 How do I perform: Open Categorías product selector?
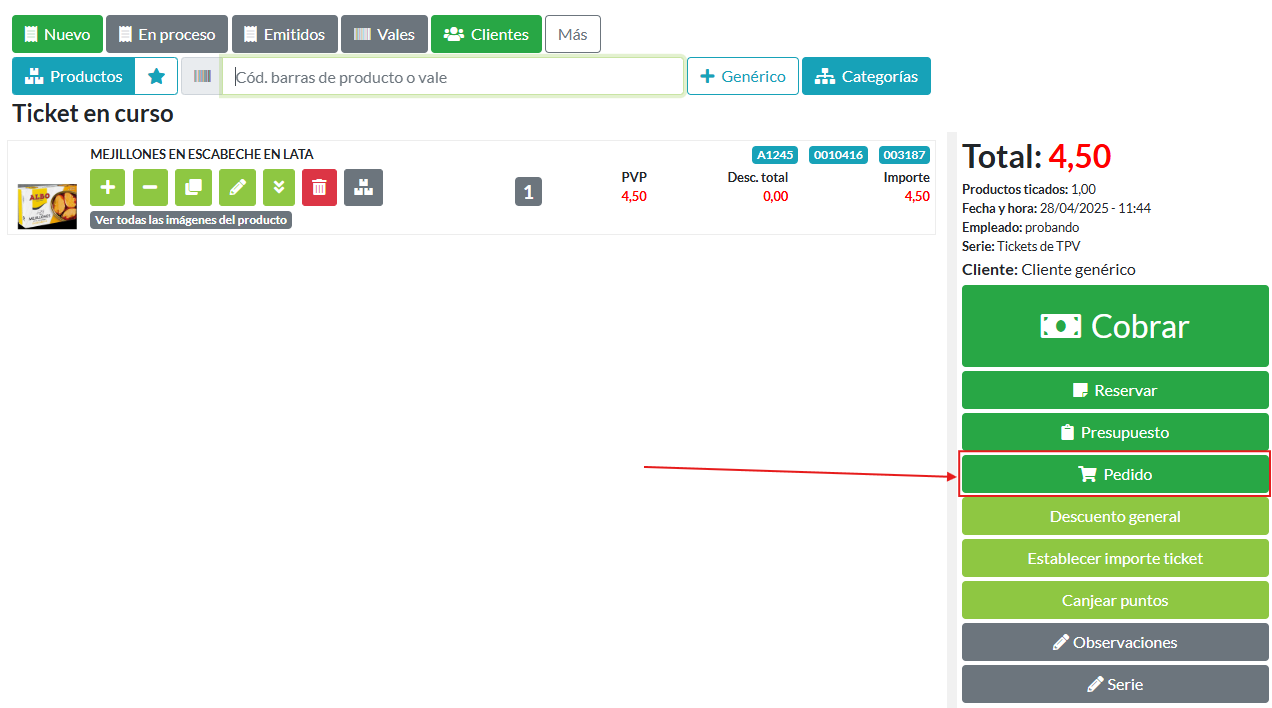(866, 76)
